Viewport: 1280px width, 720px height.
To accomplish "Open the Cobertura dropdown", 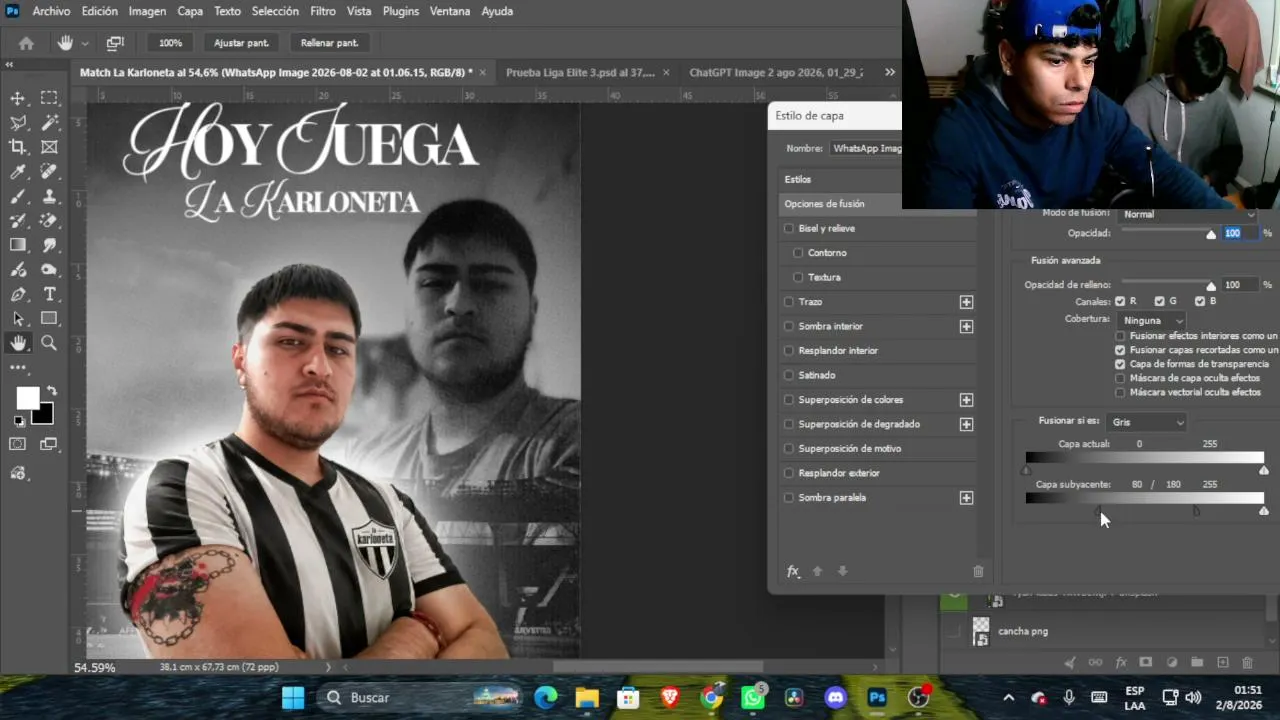I will [1152, 320].
